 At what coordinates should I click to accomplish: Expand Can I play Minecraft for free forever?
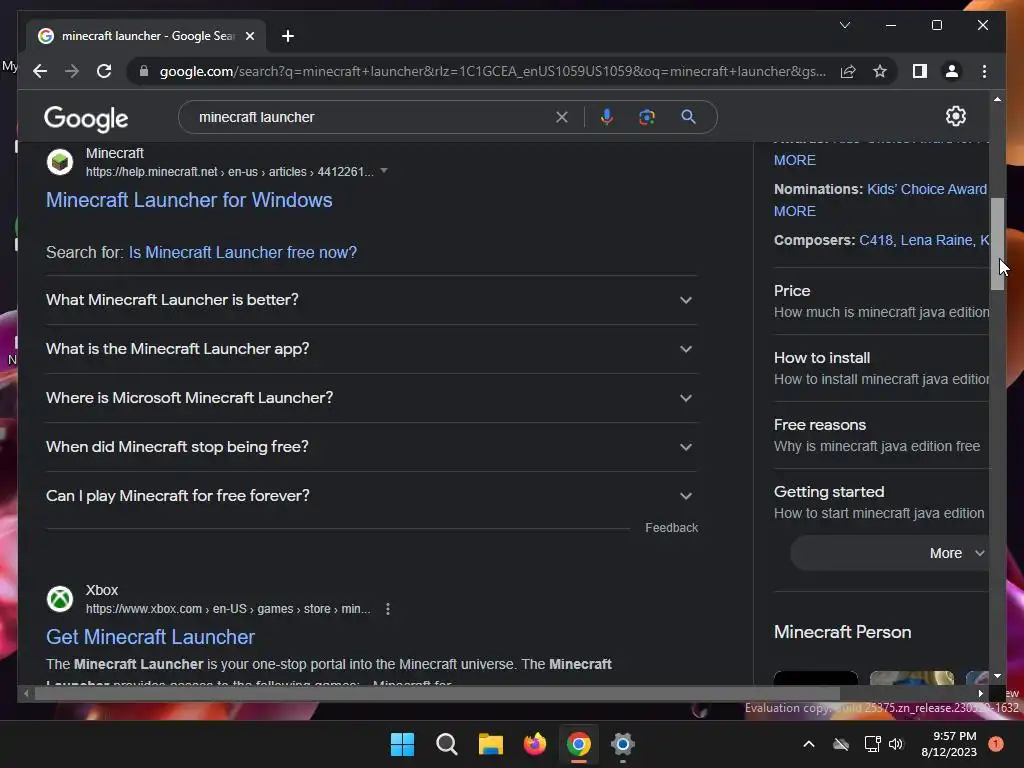[x=371, y=496]
